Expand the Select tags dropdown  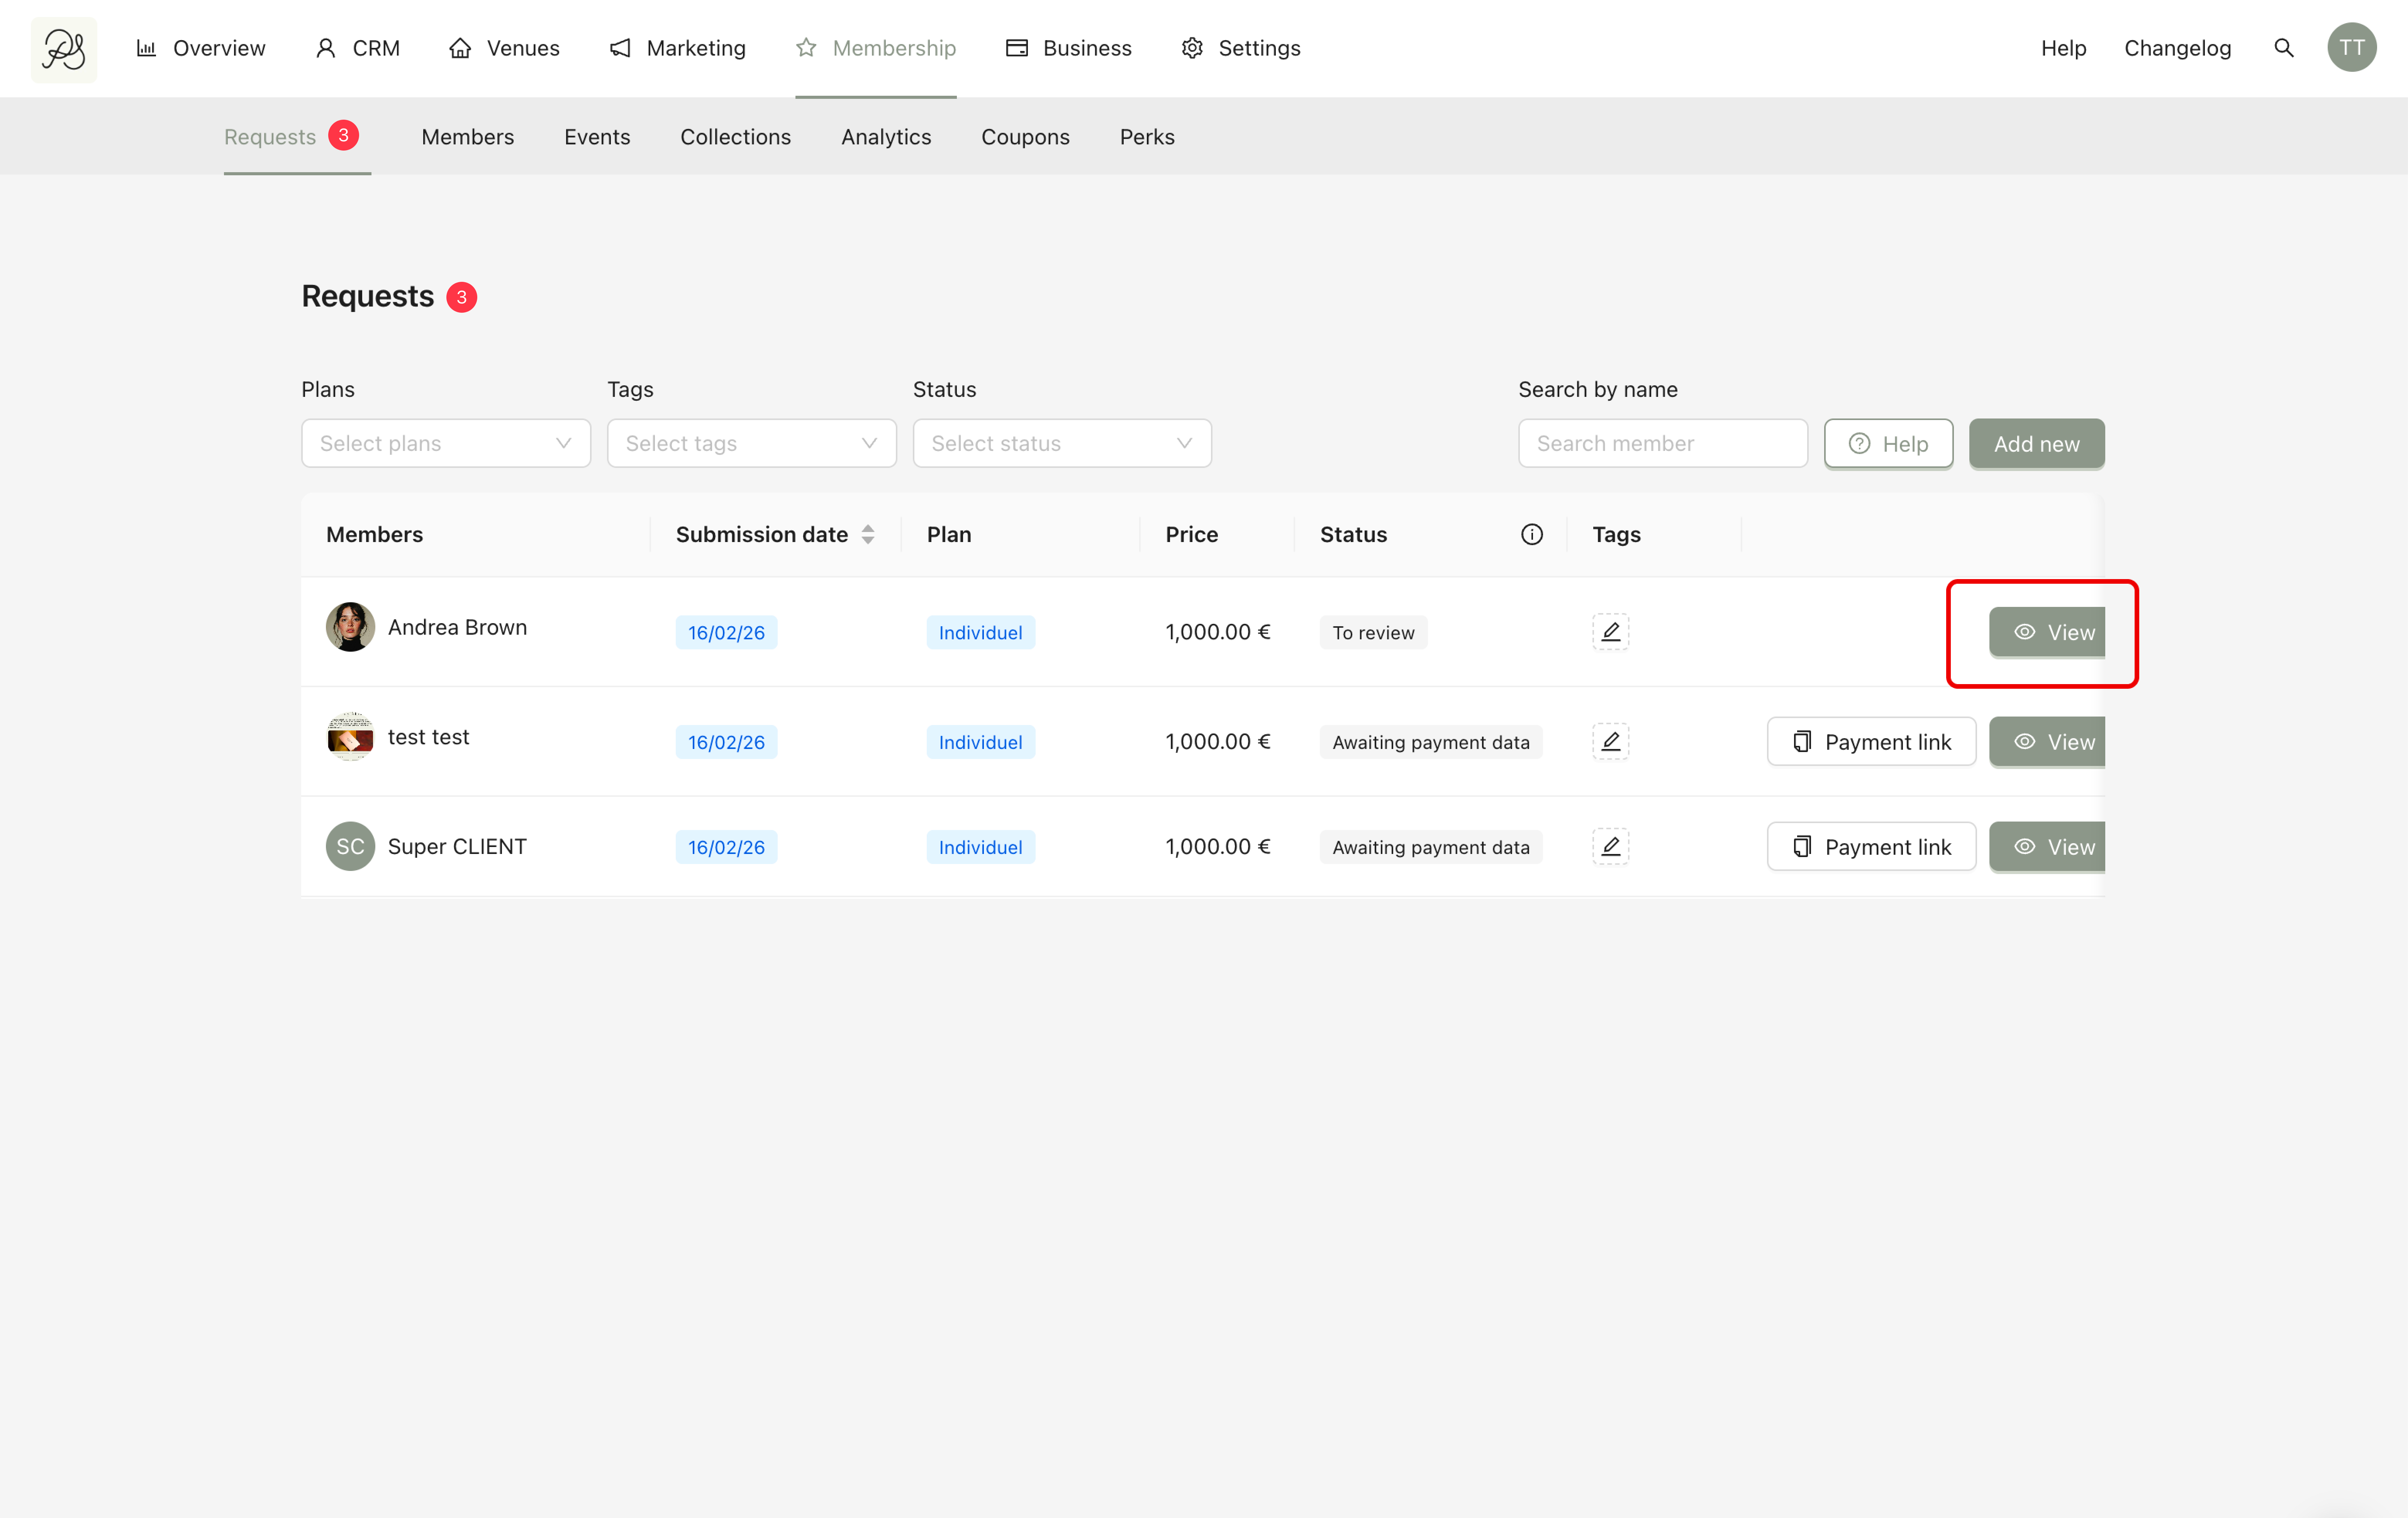tap(751, 443)
